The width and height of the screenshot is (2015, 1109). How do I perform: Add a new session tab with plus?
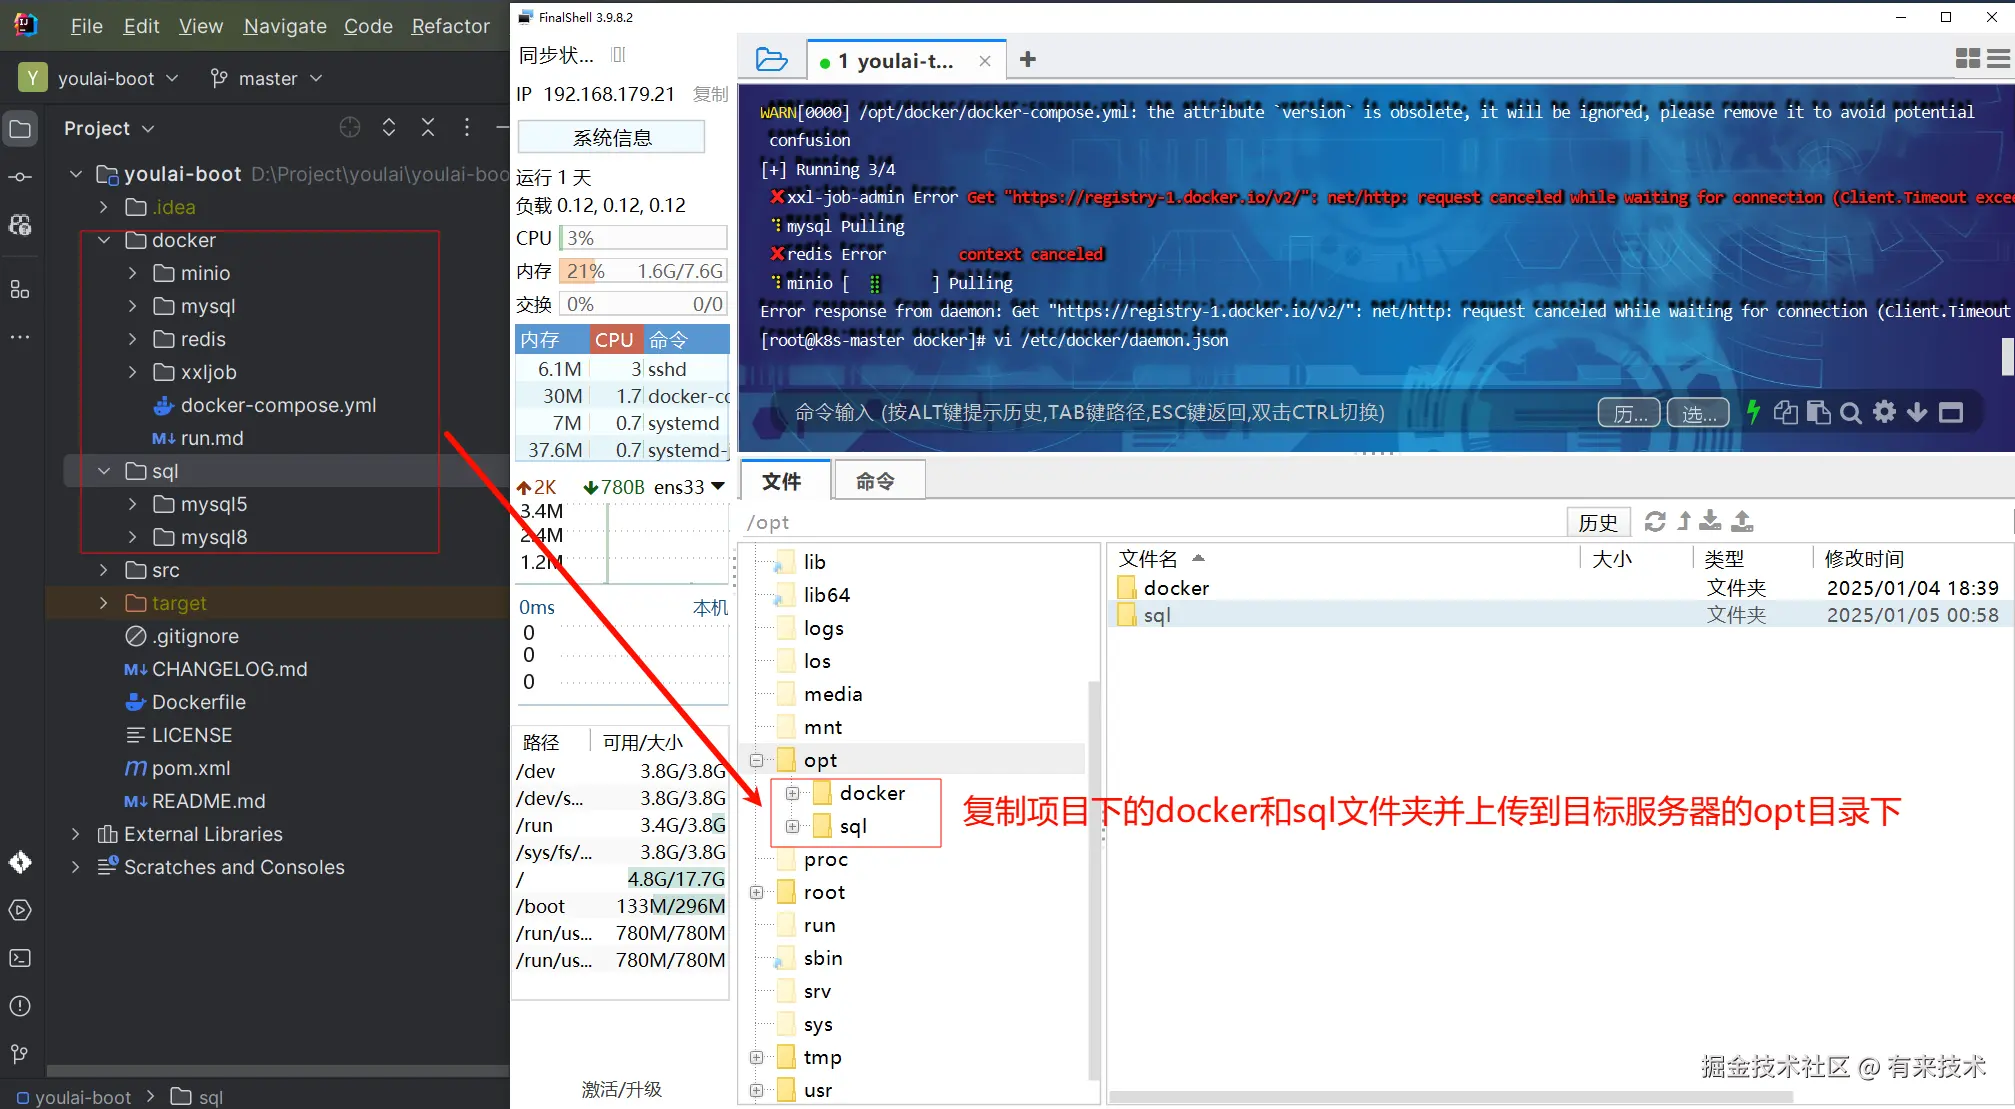point(1027,60)
